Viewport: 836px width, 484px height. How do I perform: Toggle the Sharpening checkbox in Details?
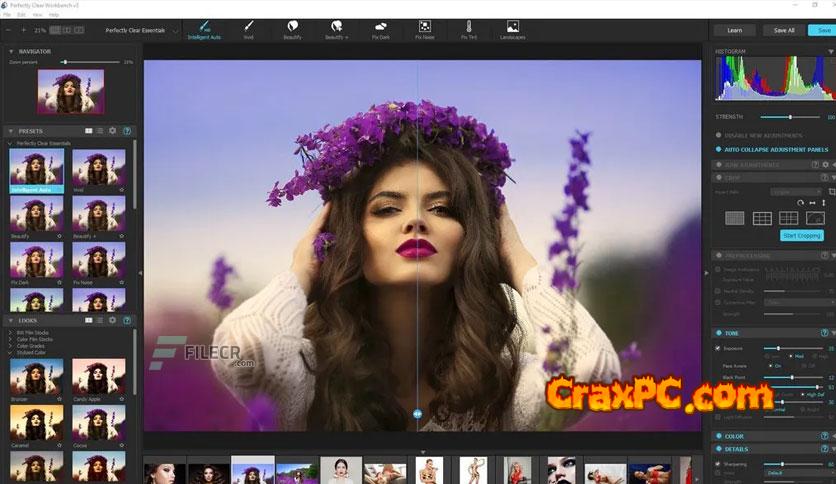pos(717,464)
